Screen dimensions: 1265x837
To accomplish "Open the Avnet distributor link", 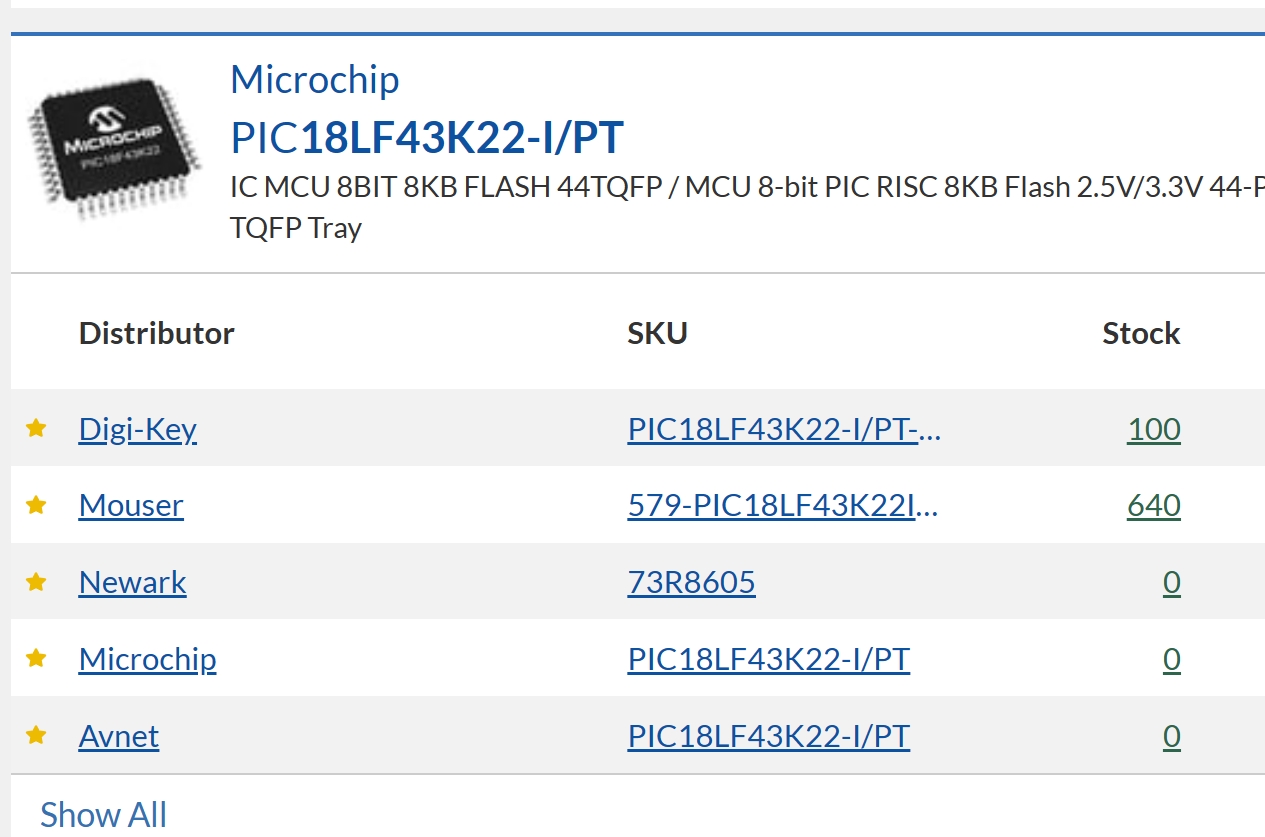I will [x=119, y=736].
